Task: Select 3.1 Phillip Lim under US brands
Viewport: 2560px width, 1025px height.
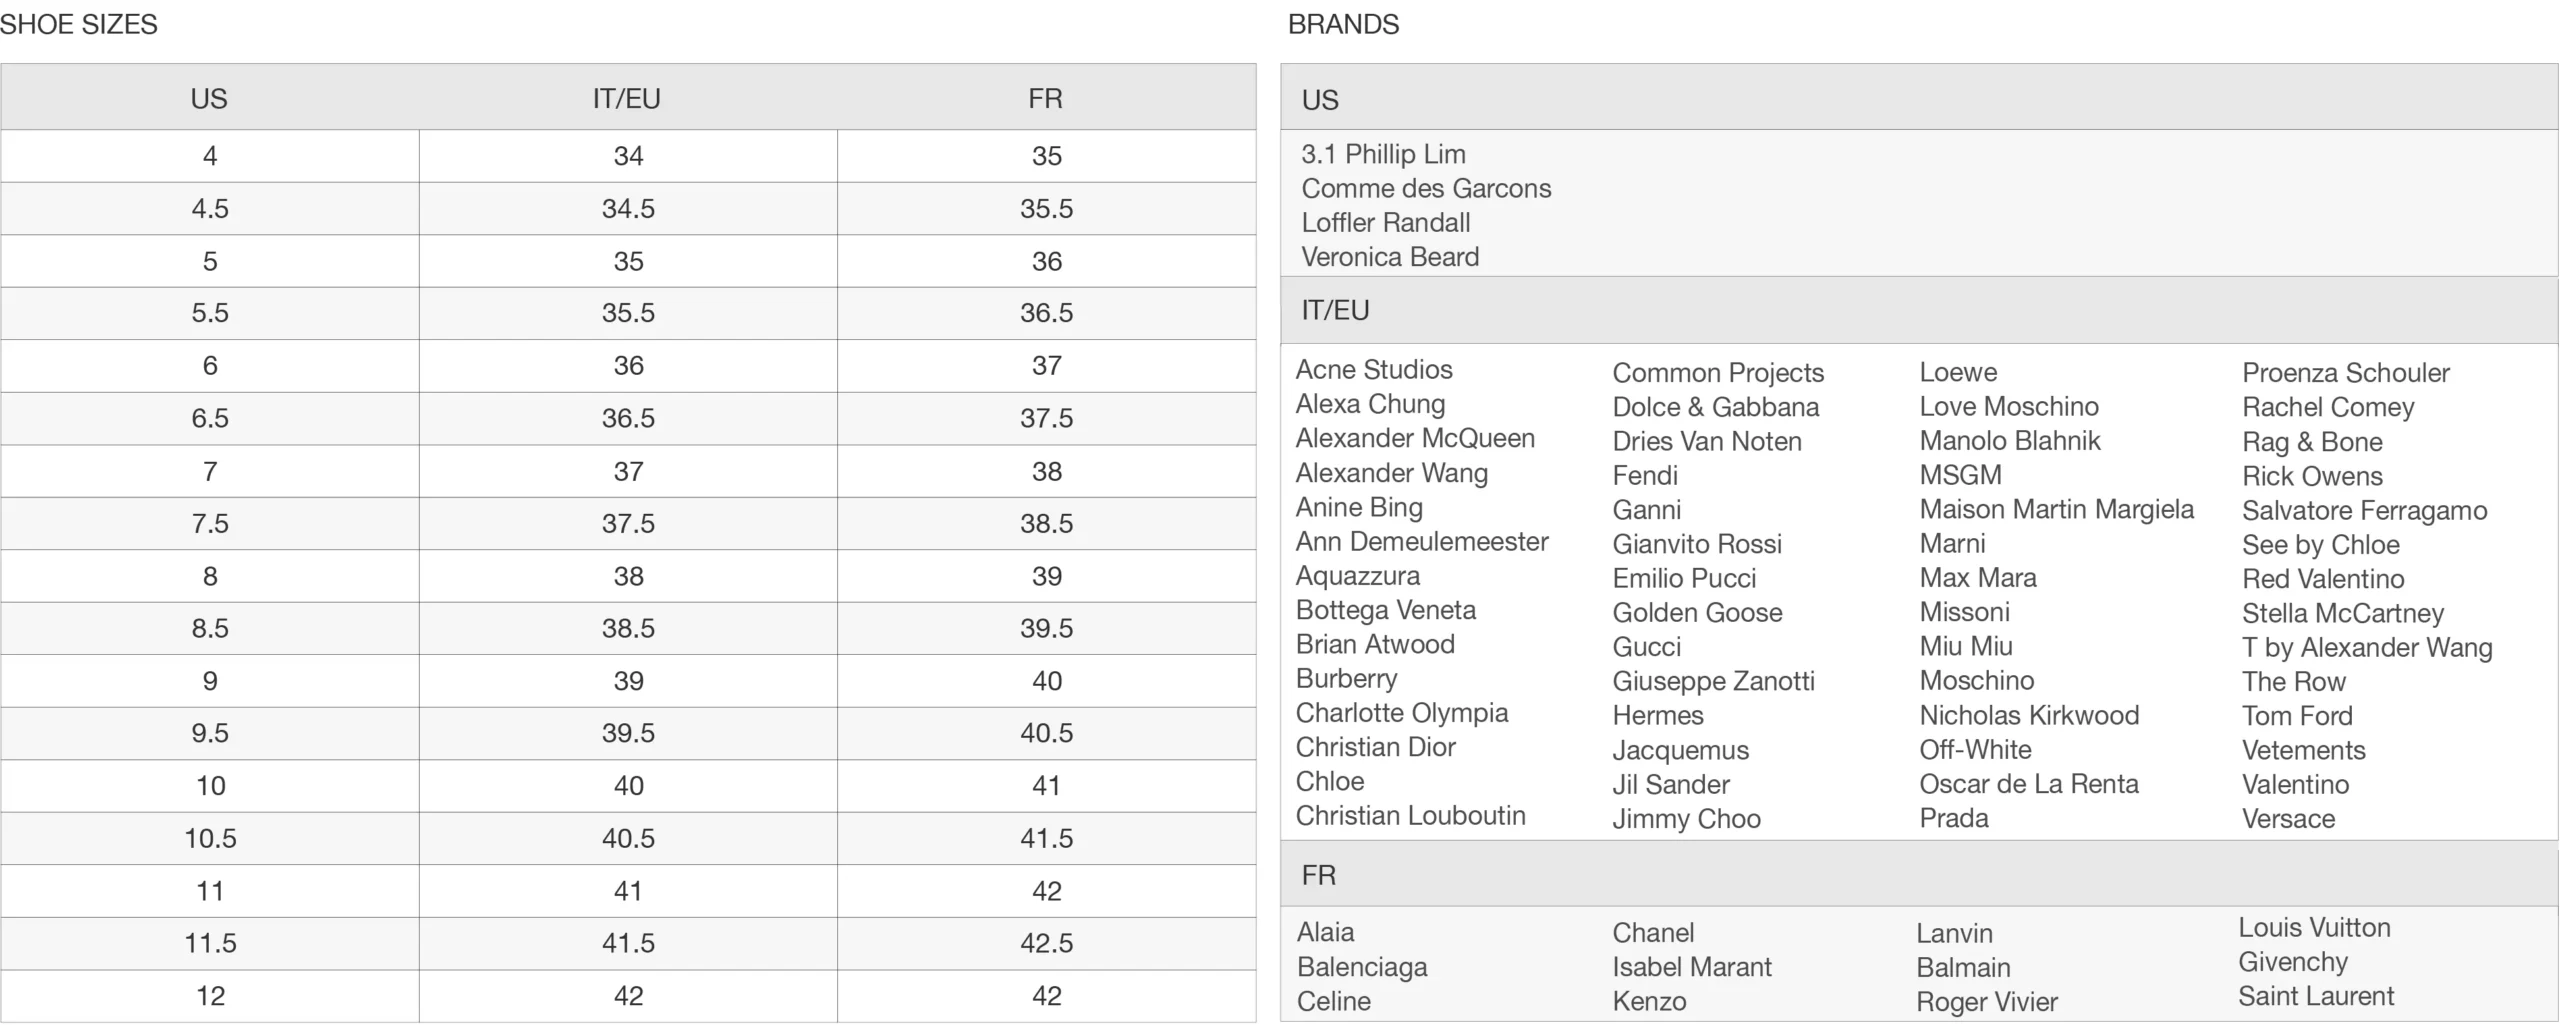Action: [1383, 154]
